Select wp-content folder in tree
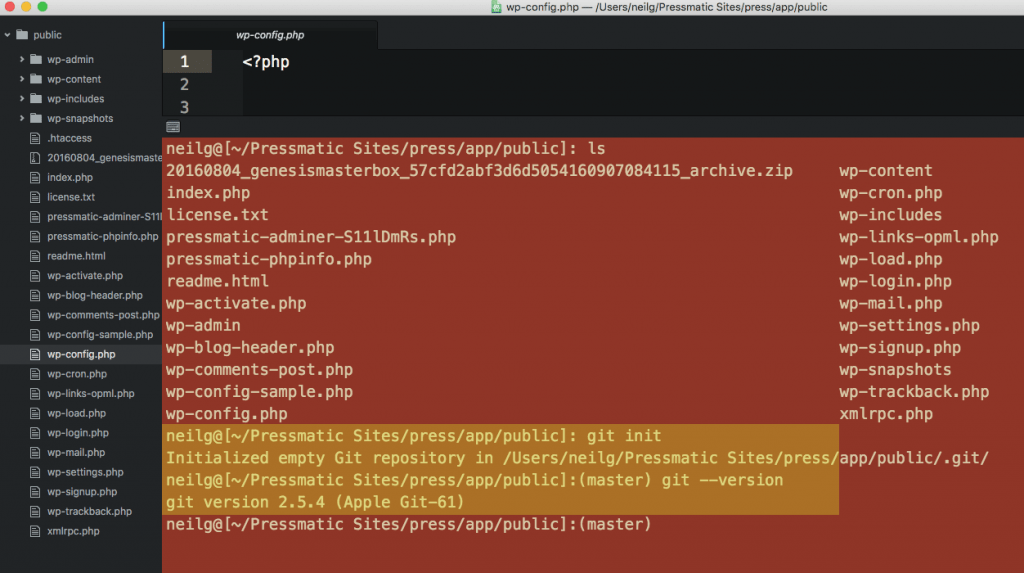 [x=74, y=79]
